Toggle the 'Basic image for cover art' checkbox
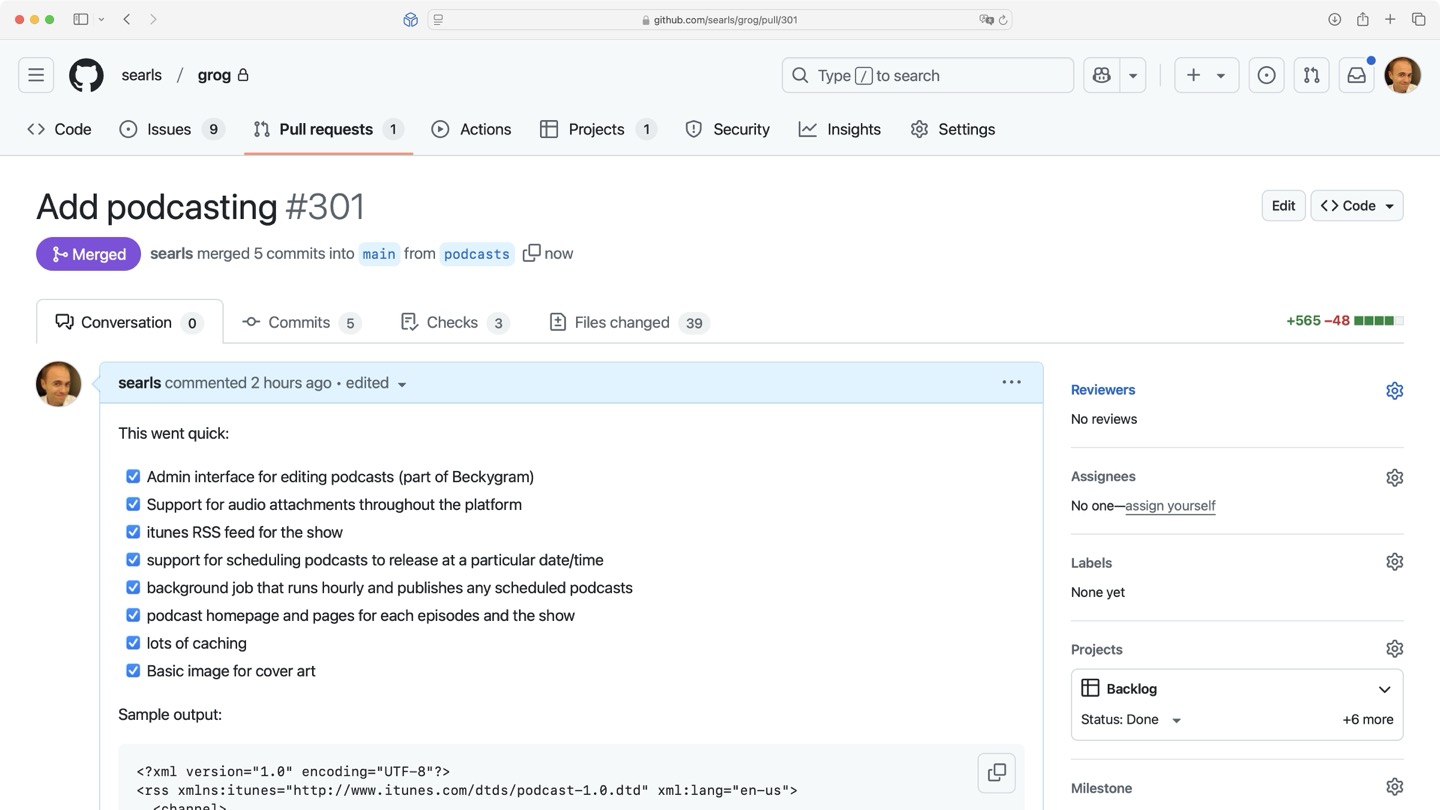 coord(133,671)
